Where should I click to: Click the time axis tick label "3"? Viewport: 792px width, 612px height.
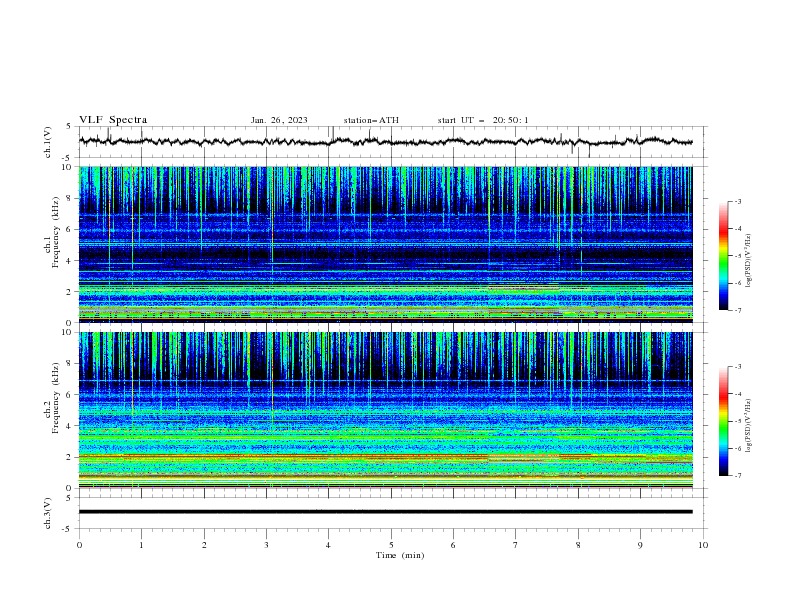pos(267,545)
